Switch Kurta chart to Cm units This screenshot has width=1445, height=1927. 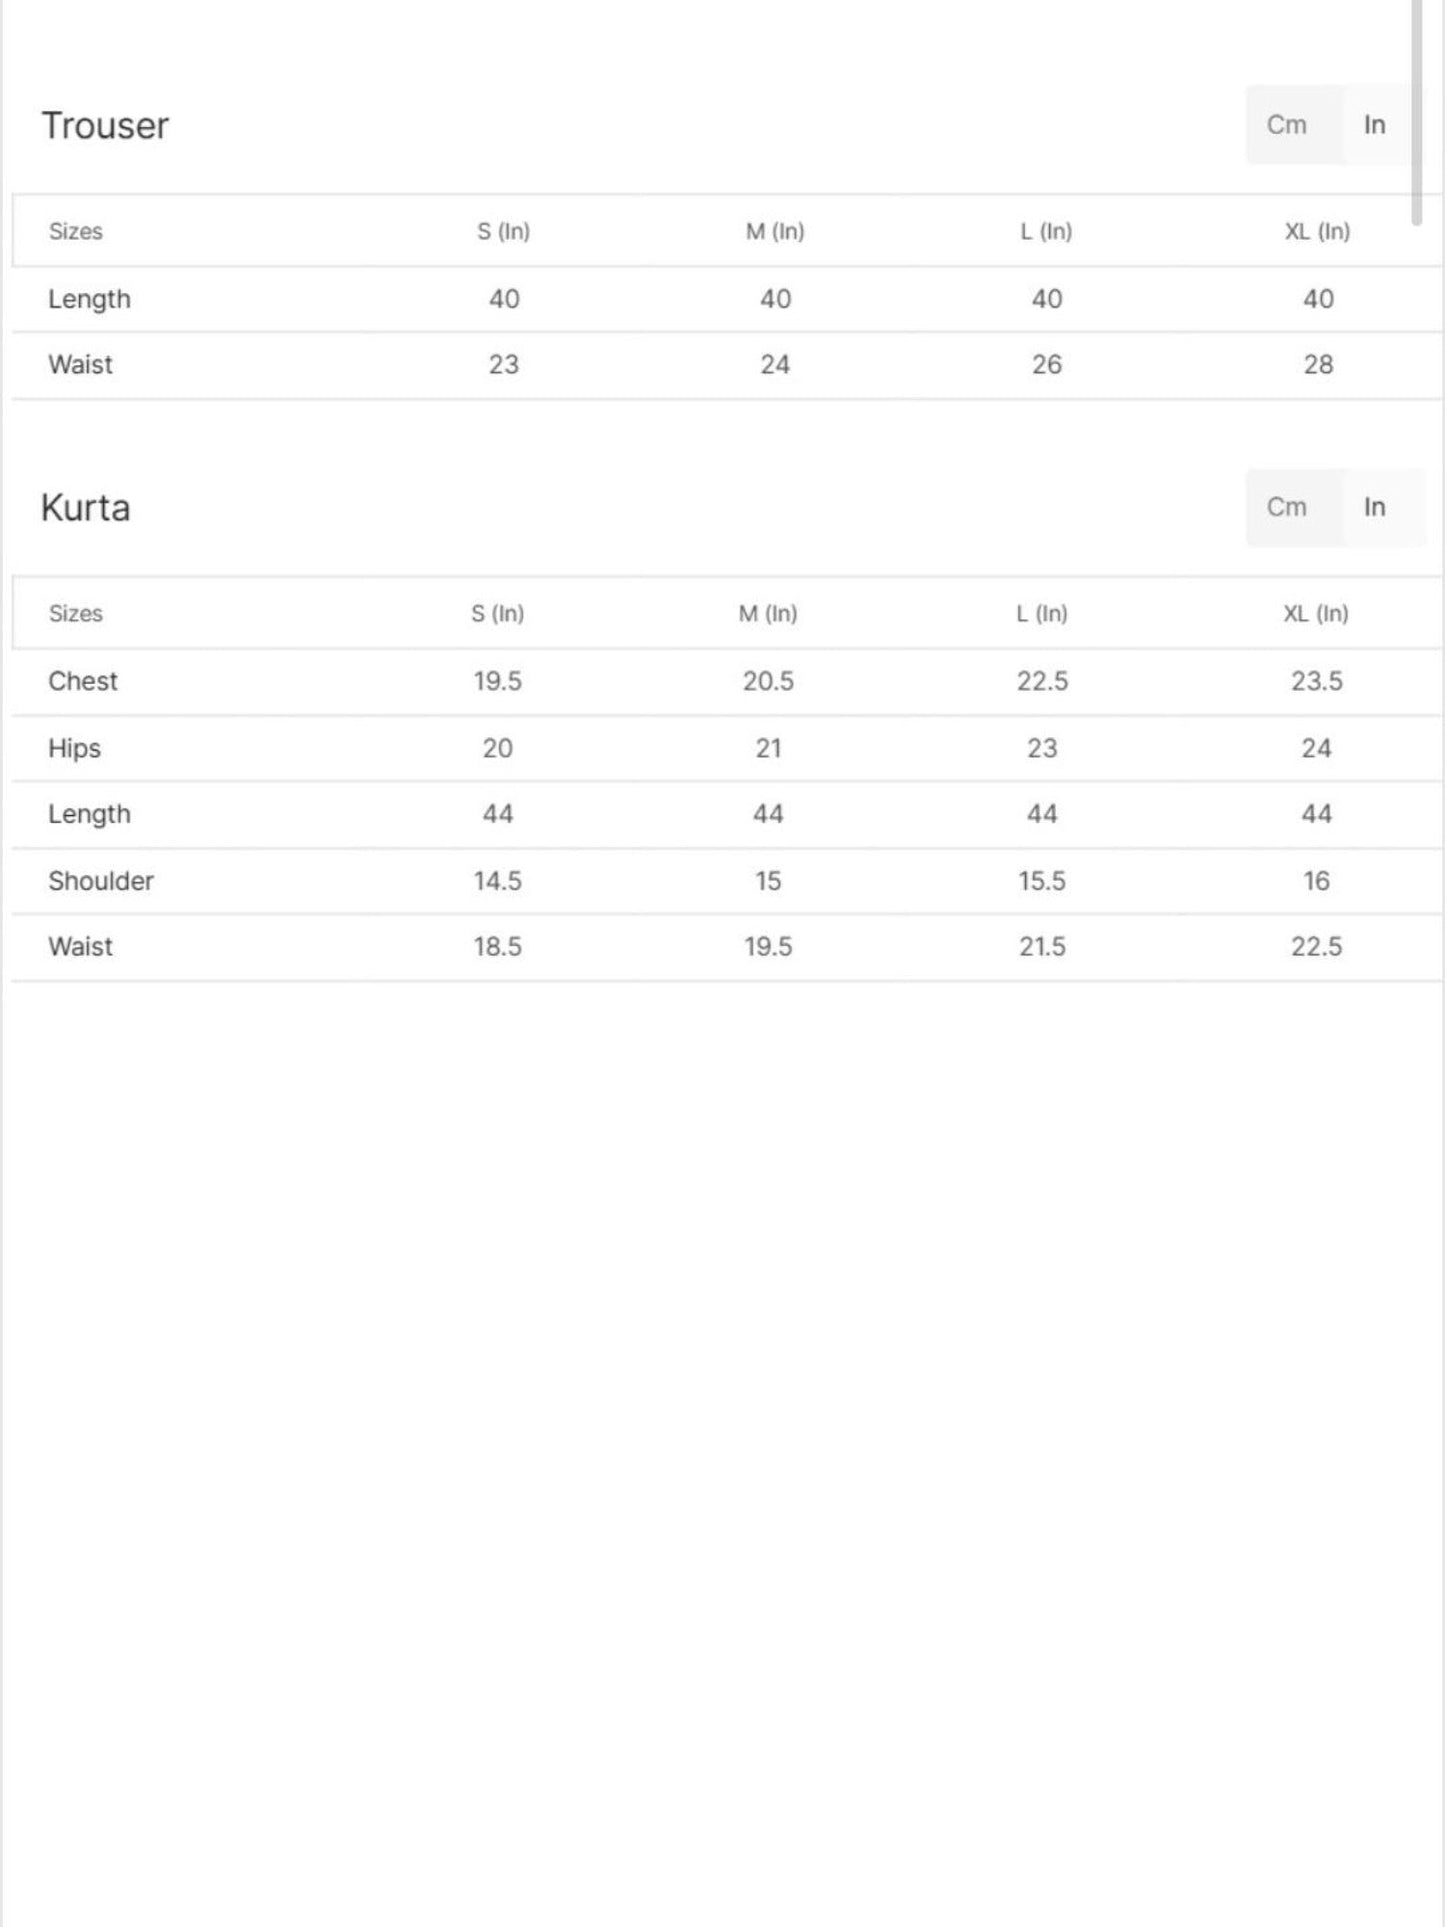[1288, 507]
